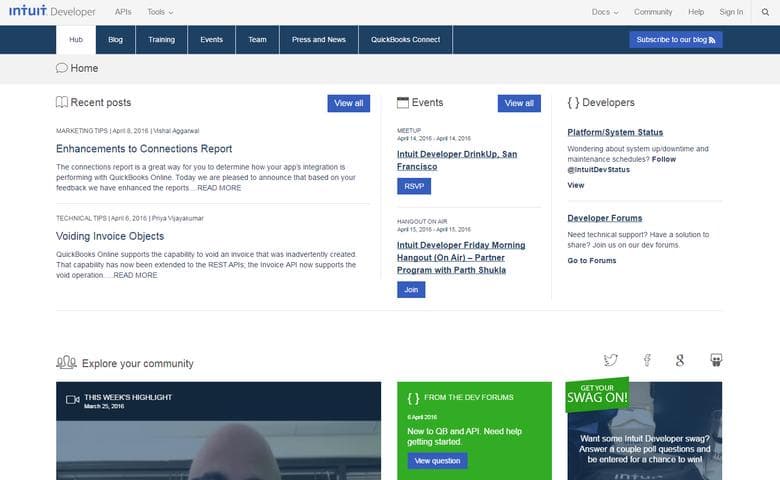Click View under Platform/System Status
Viewport: 780px width, 480px height.
576,185
